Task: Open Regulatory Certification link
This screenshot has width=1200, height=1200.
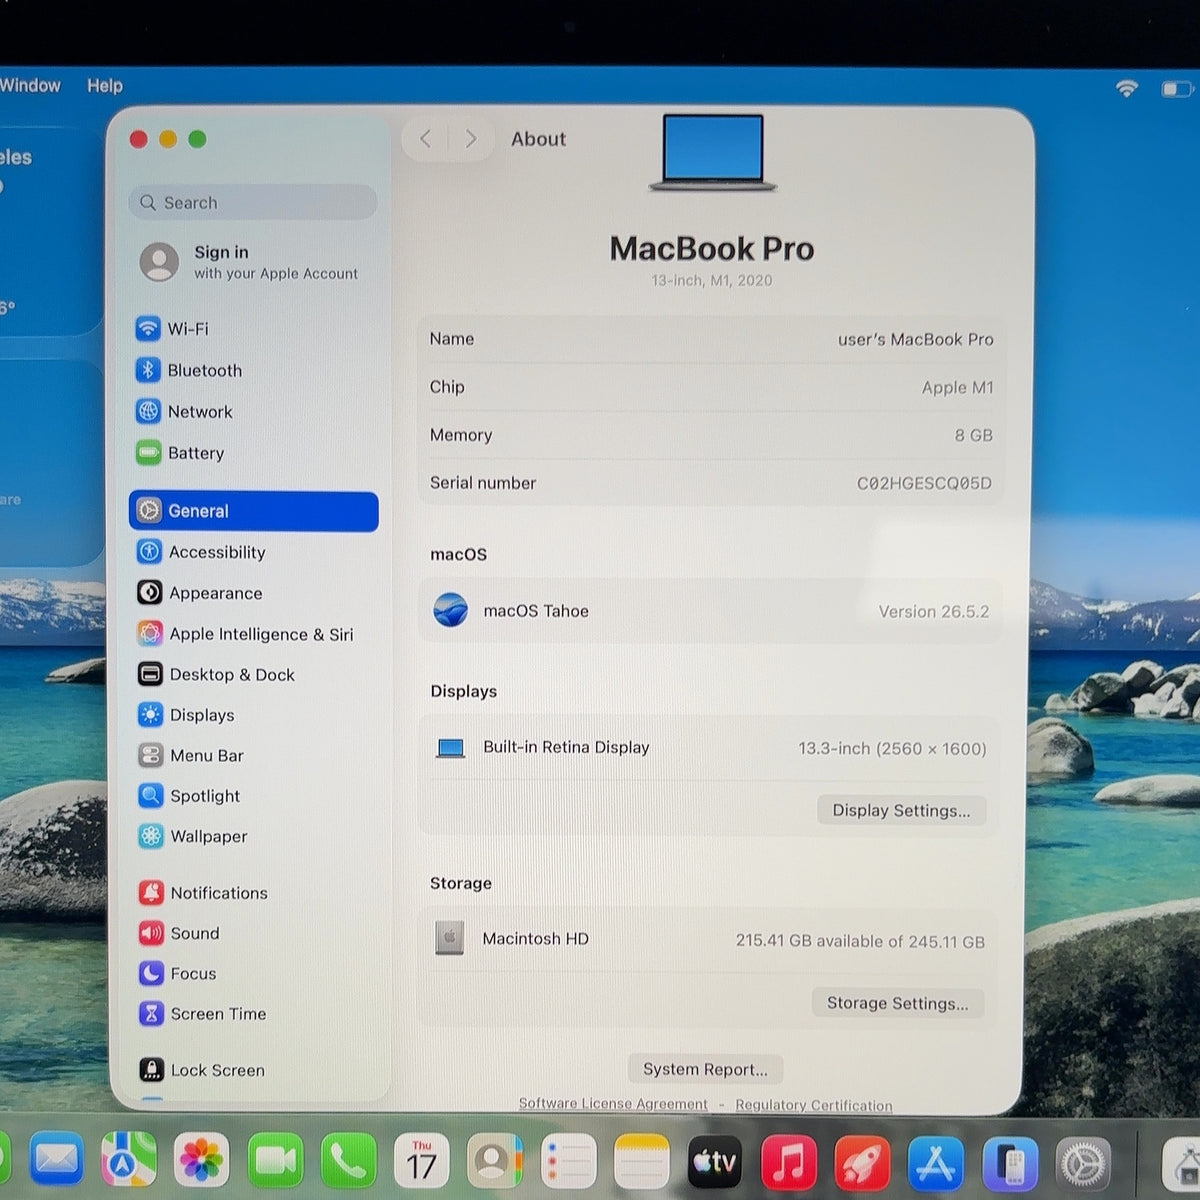Action: pos(814,1105)
